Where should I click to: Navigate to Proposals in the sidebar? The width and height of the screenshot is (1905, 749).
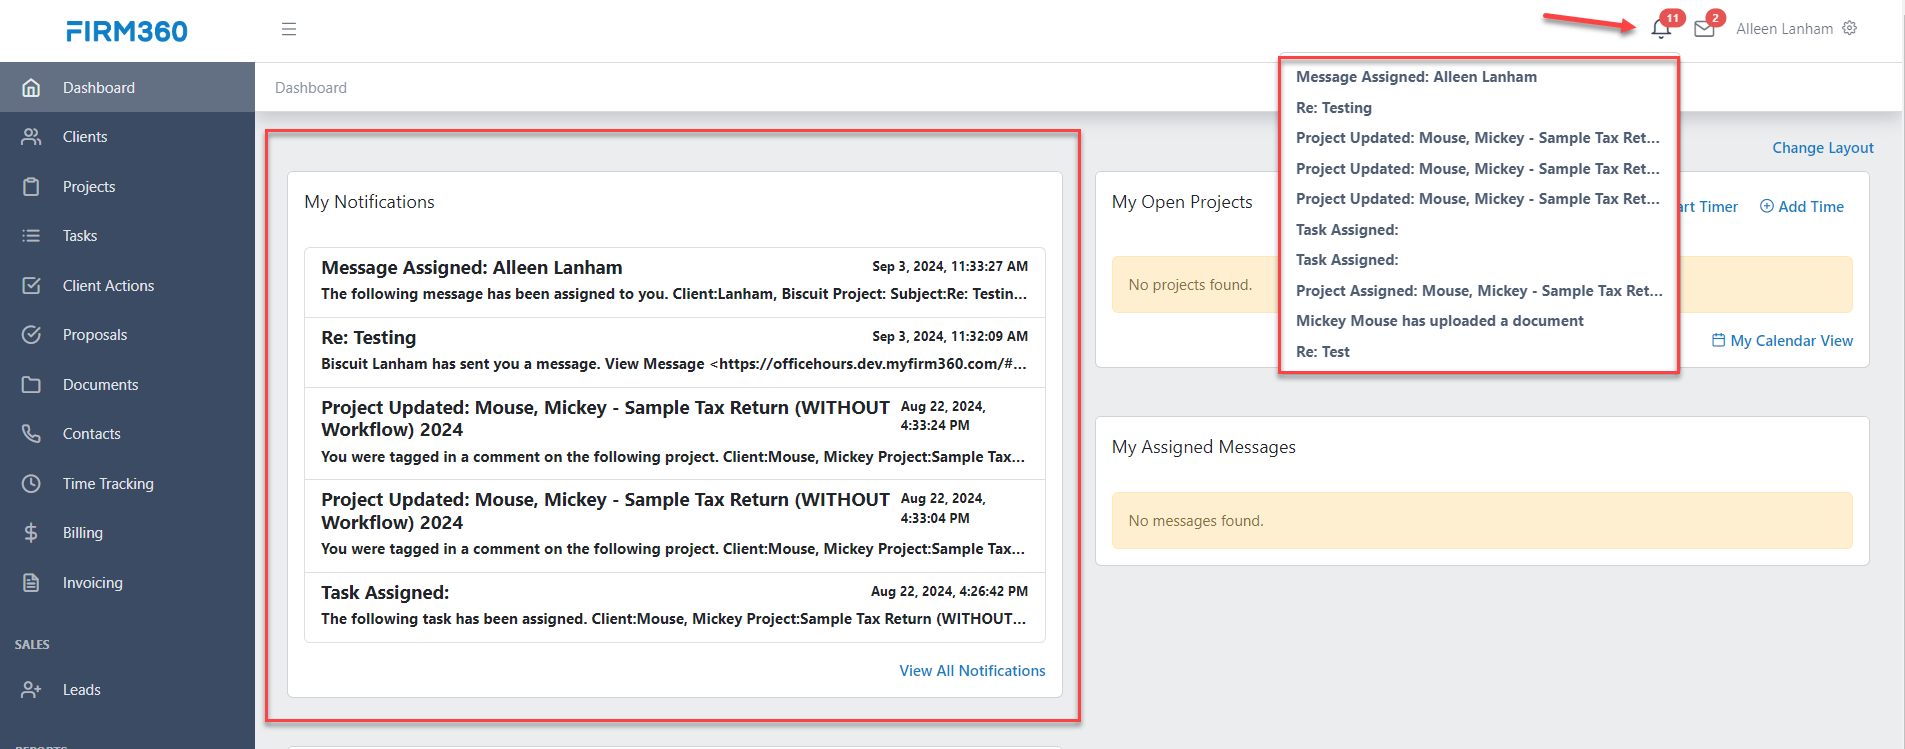tap(127, 335)
